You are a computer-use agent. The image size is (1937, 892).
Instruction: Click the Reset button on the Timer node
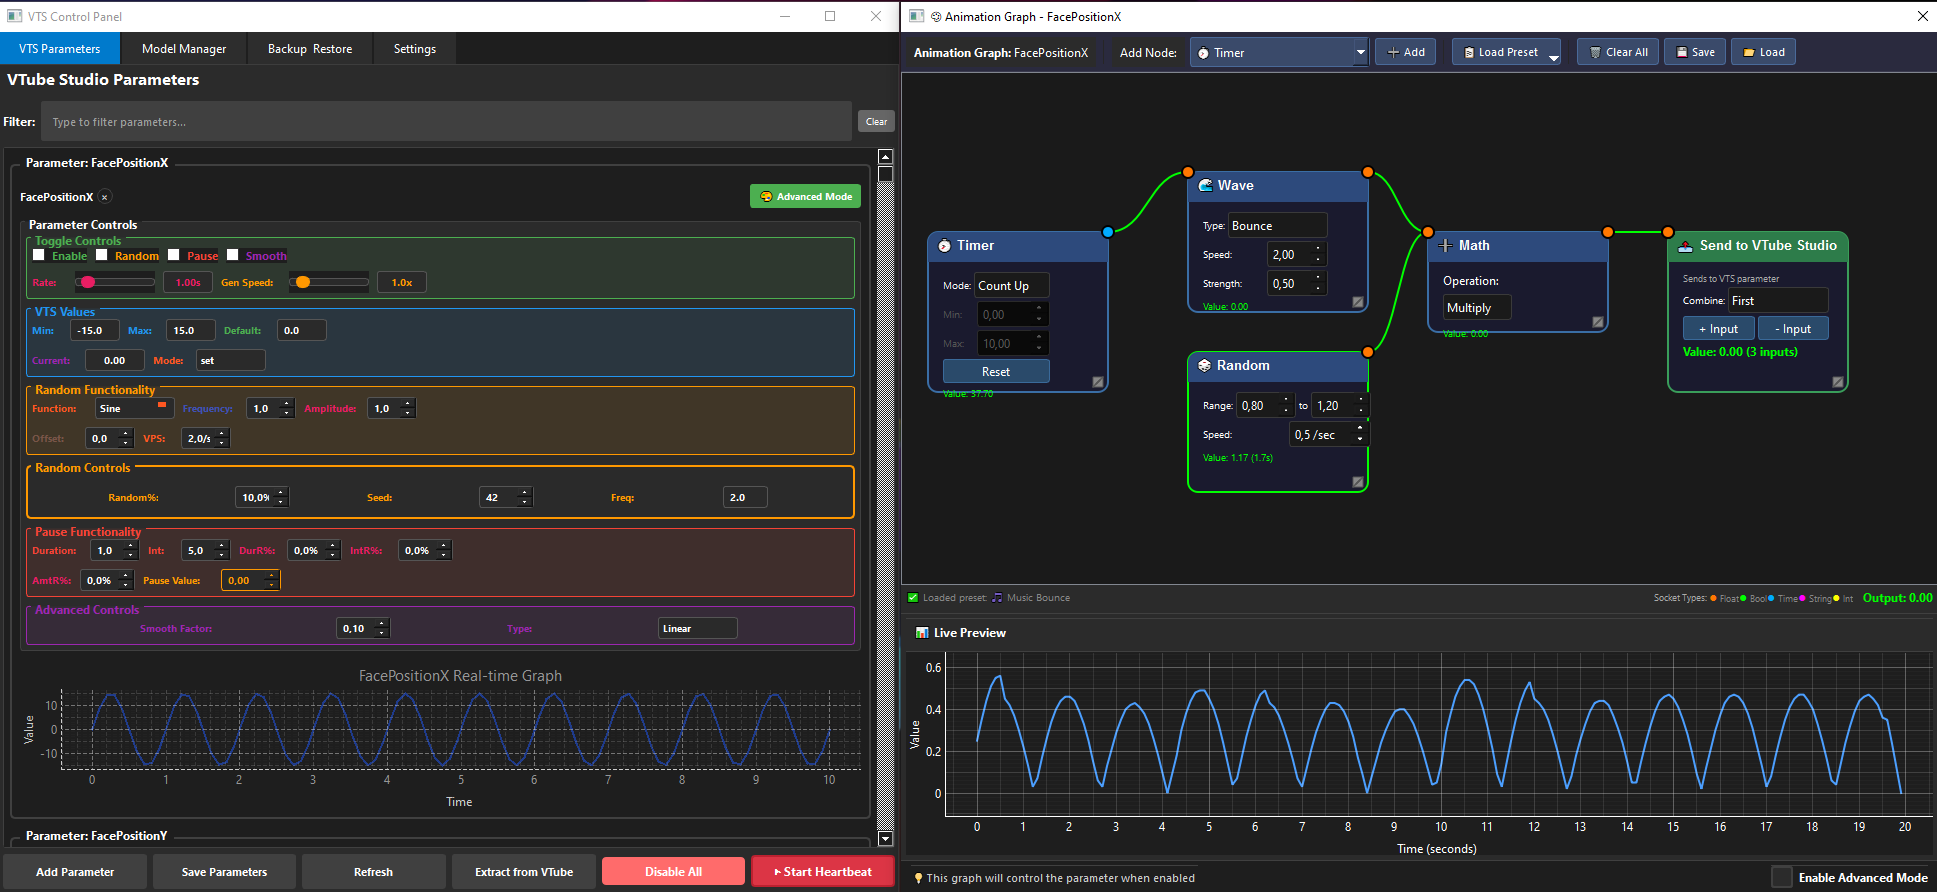point(996,372)
